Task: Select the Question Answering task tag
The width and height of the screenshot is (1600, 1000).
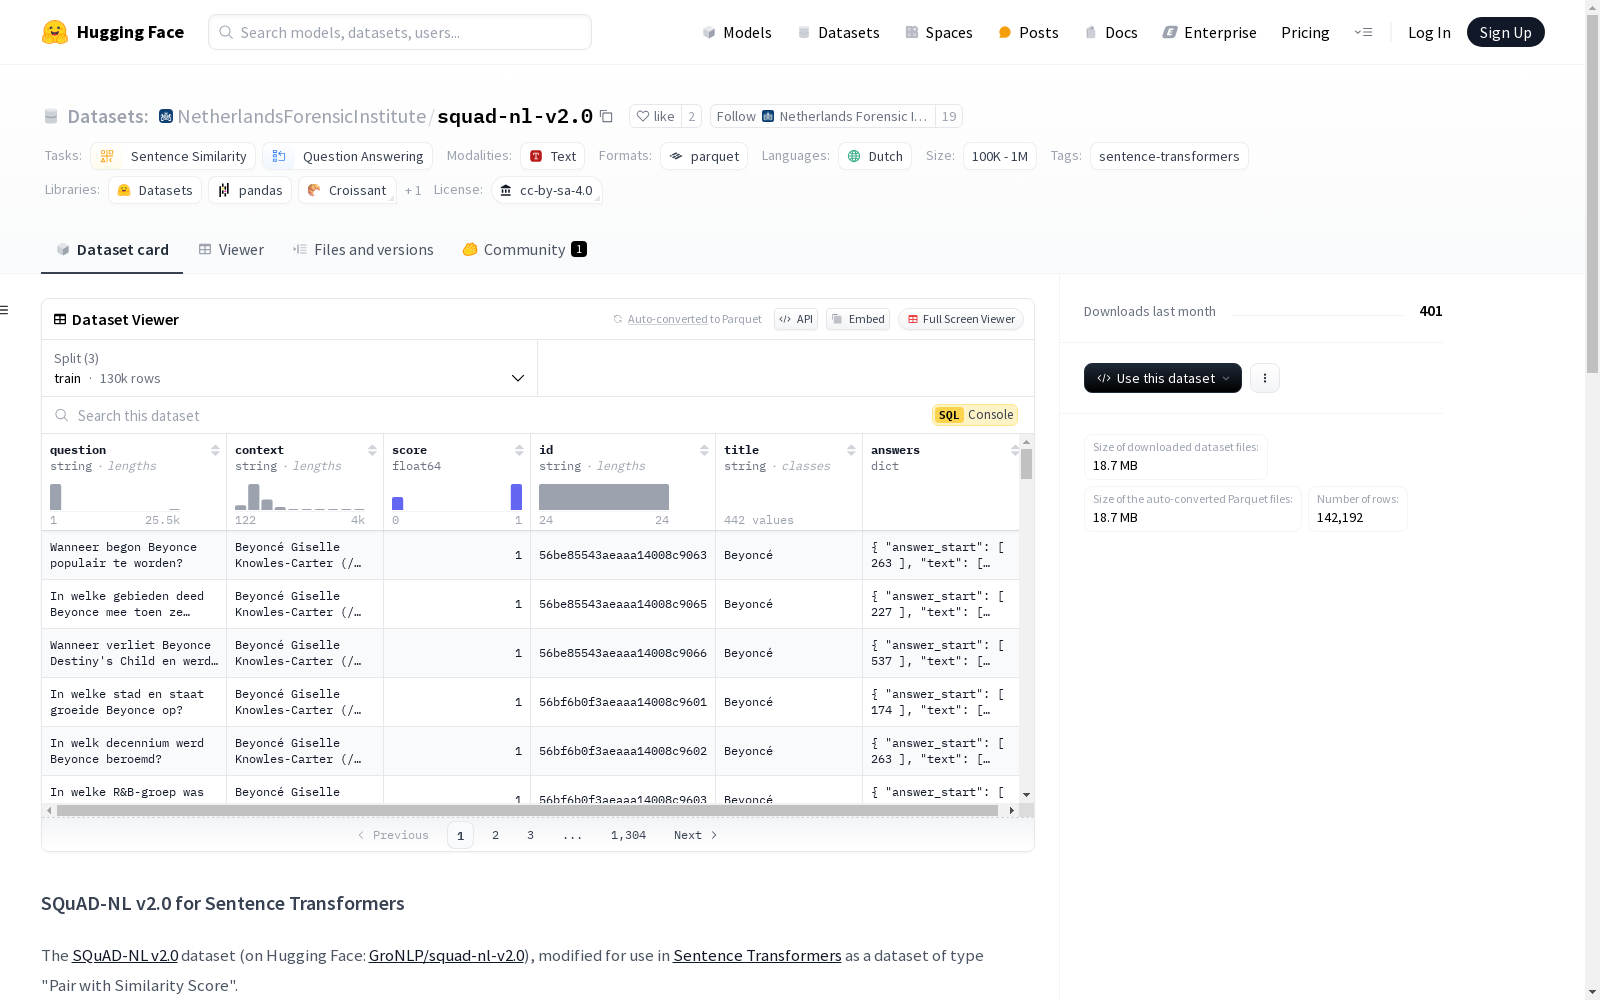Action: pyautogui.click(x=348, y=156)
